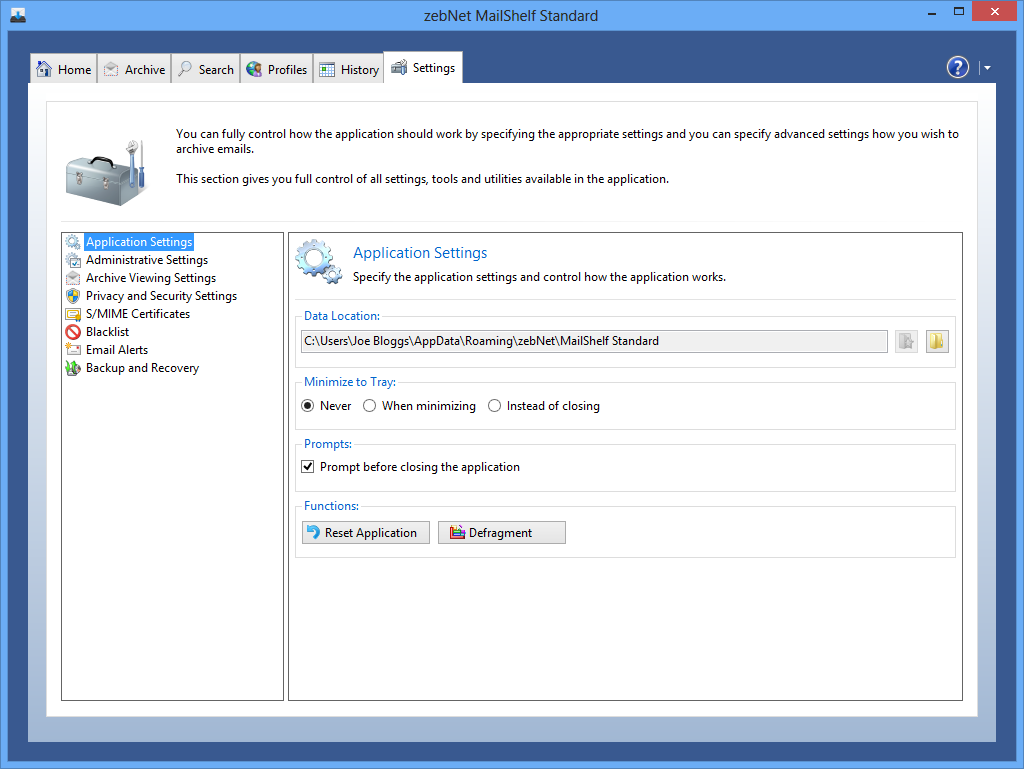Open Privacy and Security Settings
The width and height of the screenshot is (1024, 769).
(x=161, y=296)
